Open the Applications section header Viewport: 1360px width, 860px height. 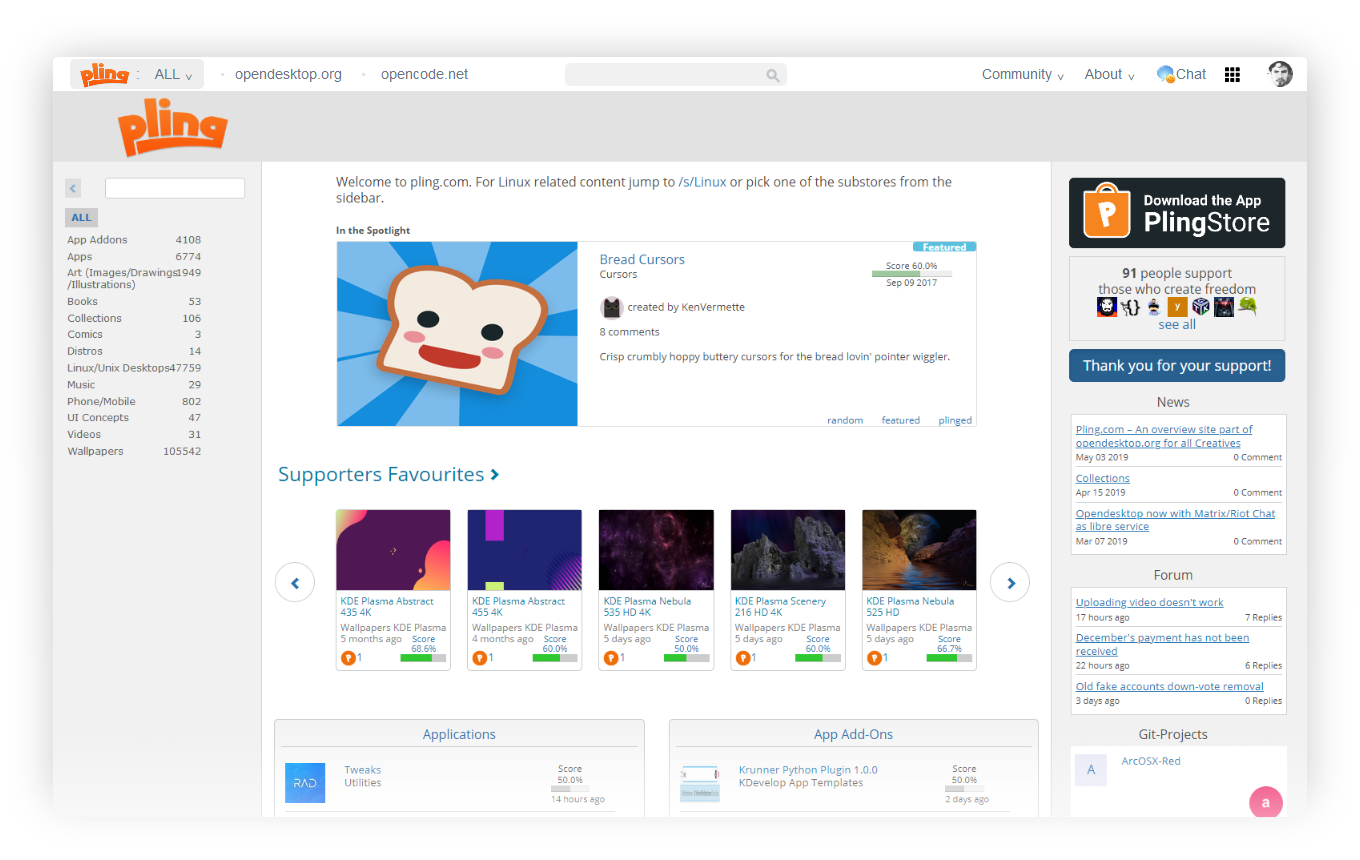pyautogui.click(x=459, y=734)
